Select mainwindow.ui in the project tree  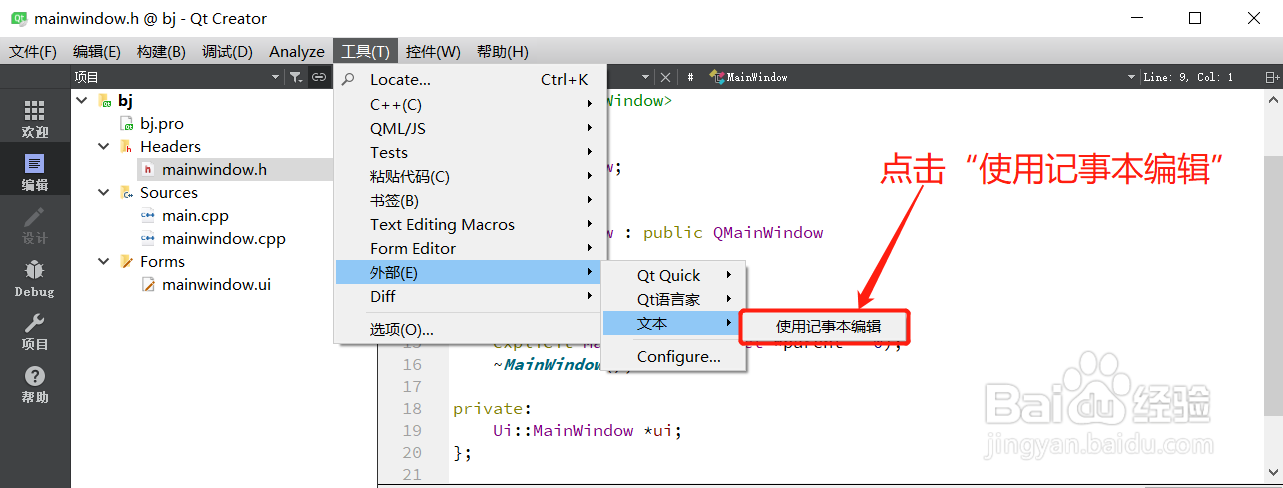click(216, 285)
